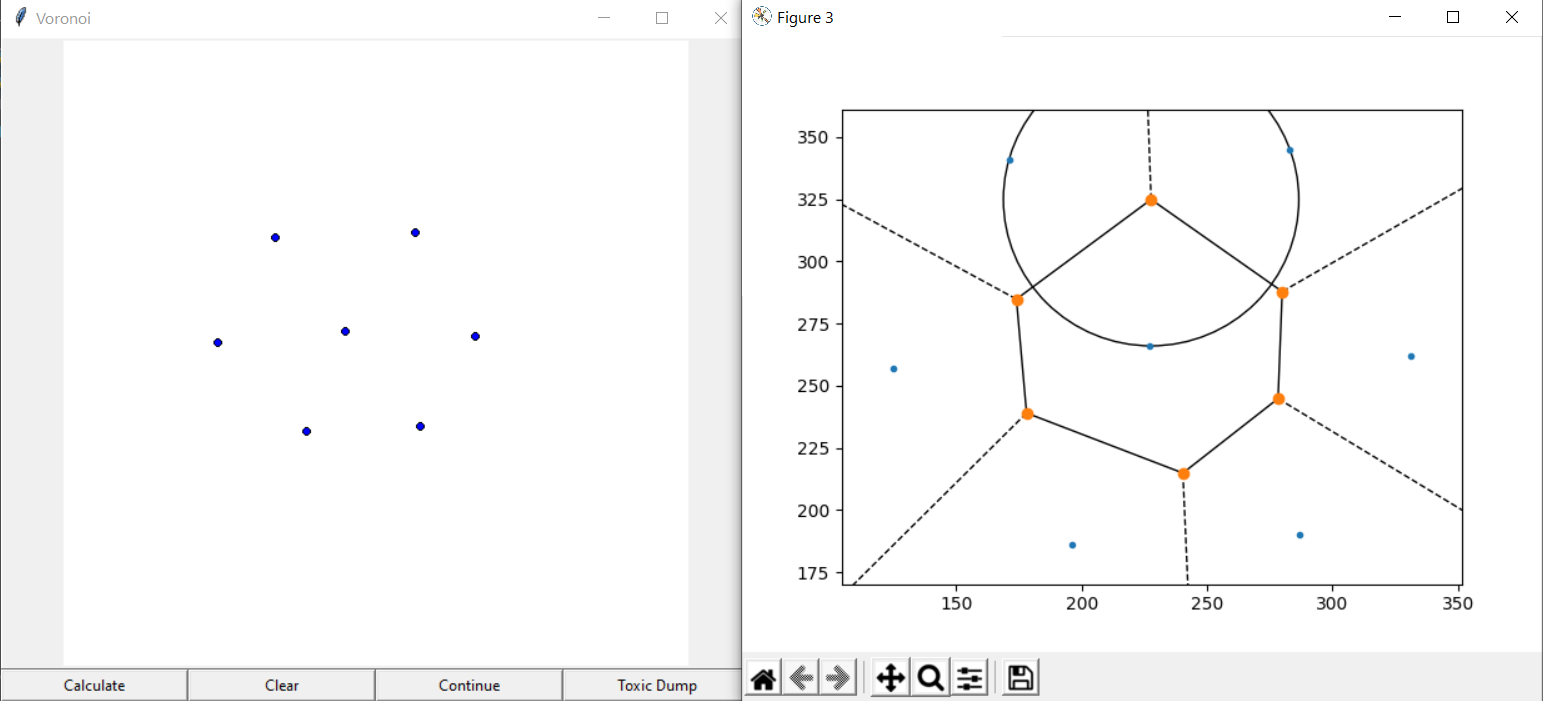The width and height of the screenshot is (1543, 701).
Task: Click the Voronoi window title text
Action: pos(64,18)
